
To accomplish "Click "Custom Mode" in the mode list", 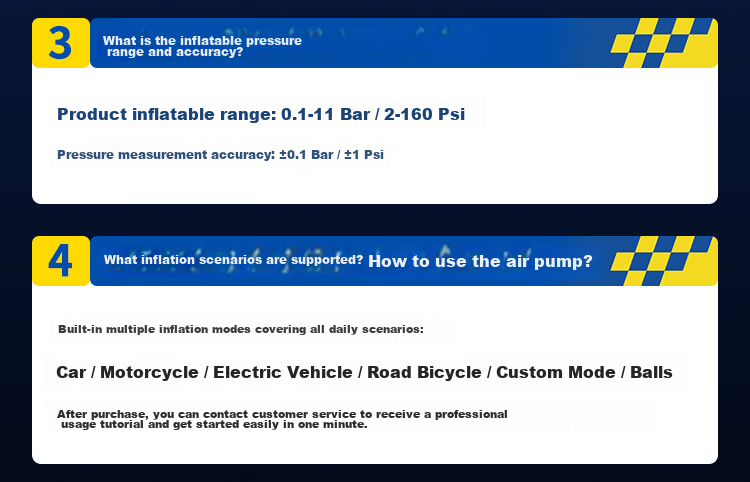I will 556,372.
